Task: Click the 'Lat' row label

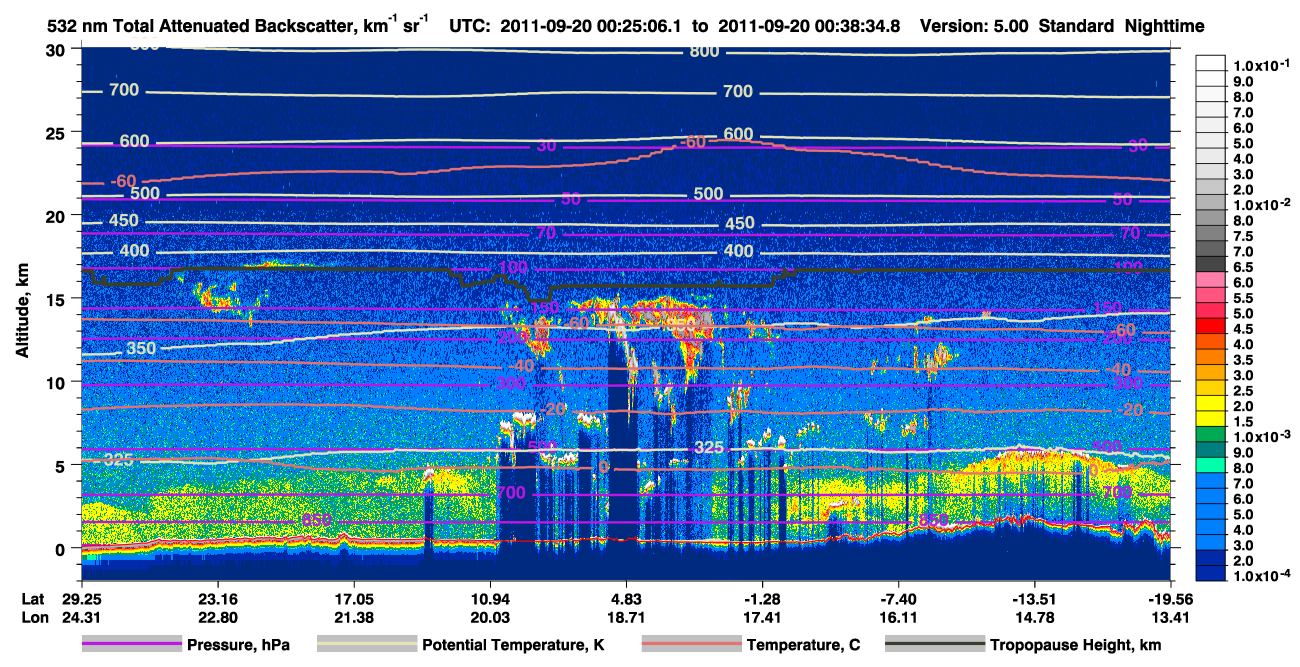Action: click(34, 598)
